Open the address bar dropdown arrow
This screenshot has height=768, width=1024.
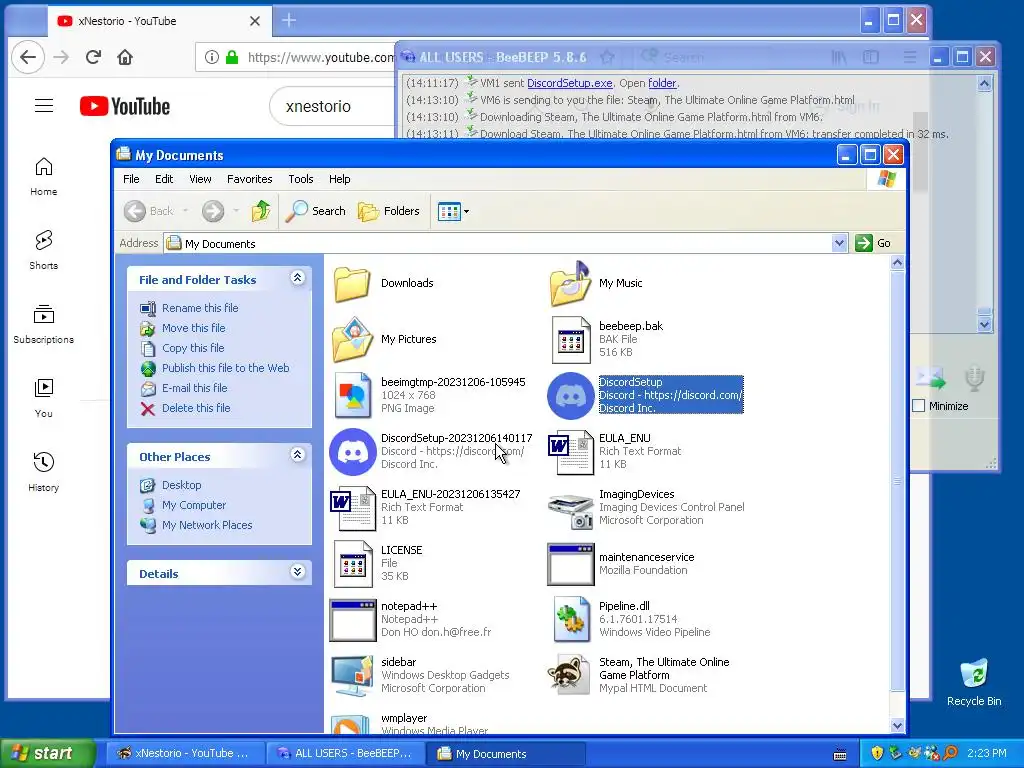coord(839,243)
